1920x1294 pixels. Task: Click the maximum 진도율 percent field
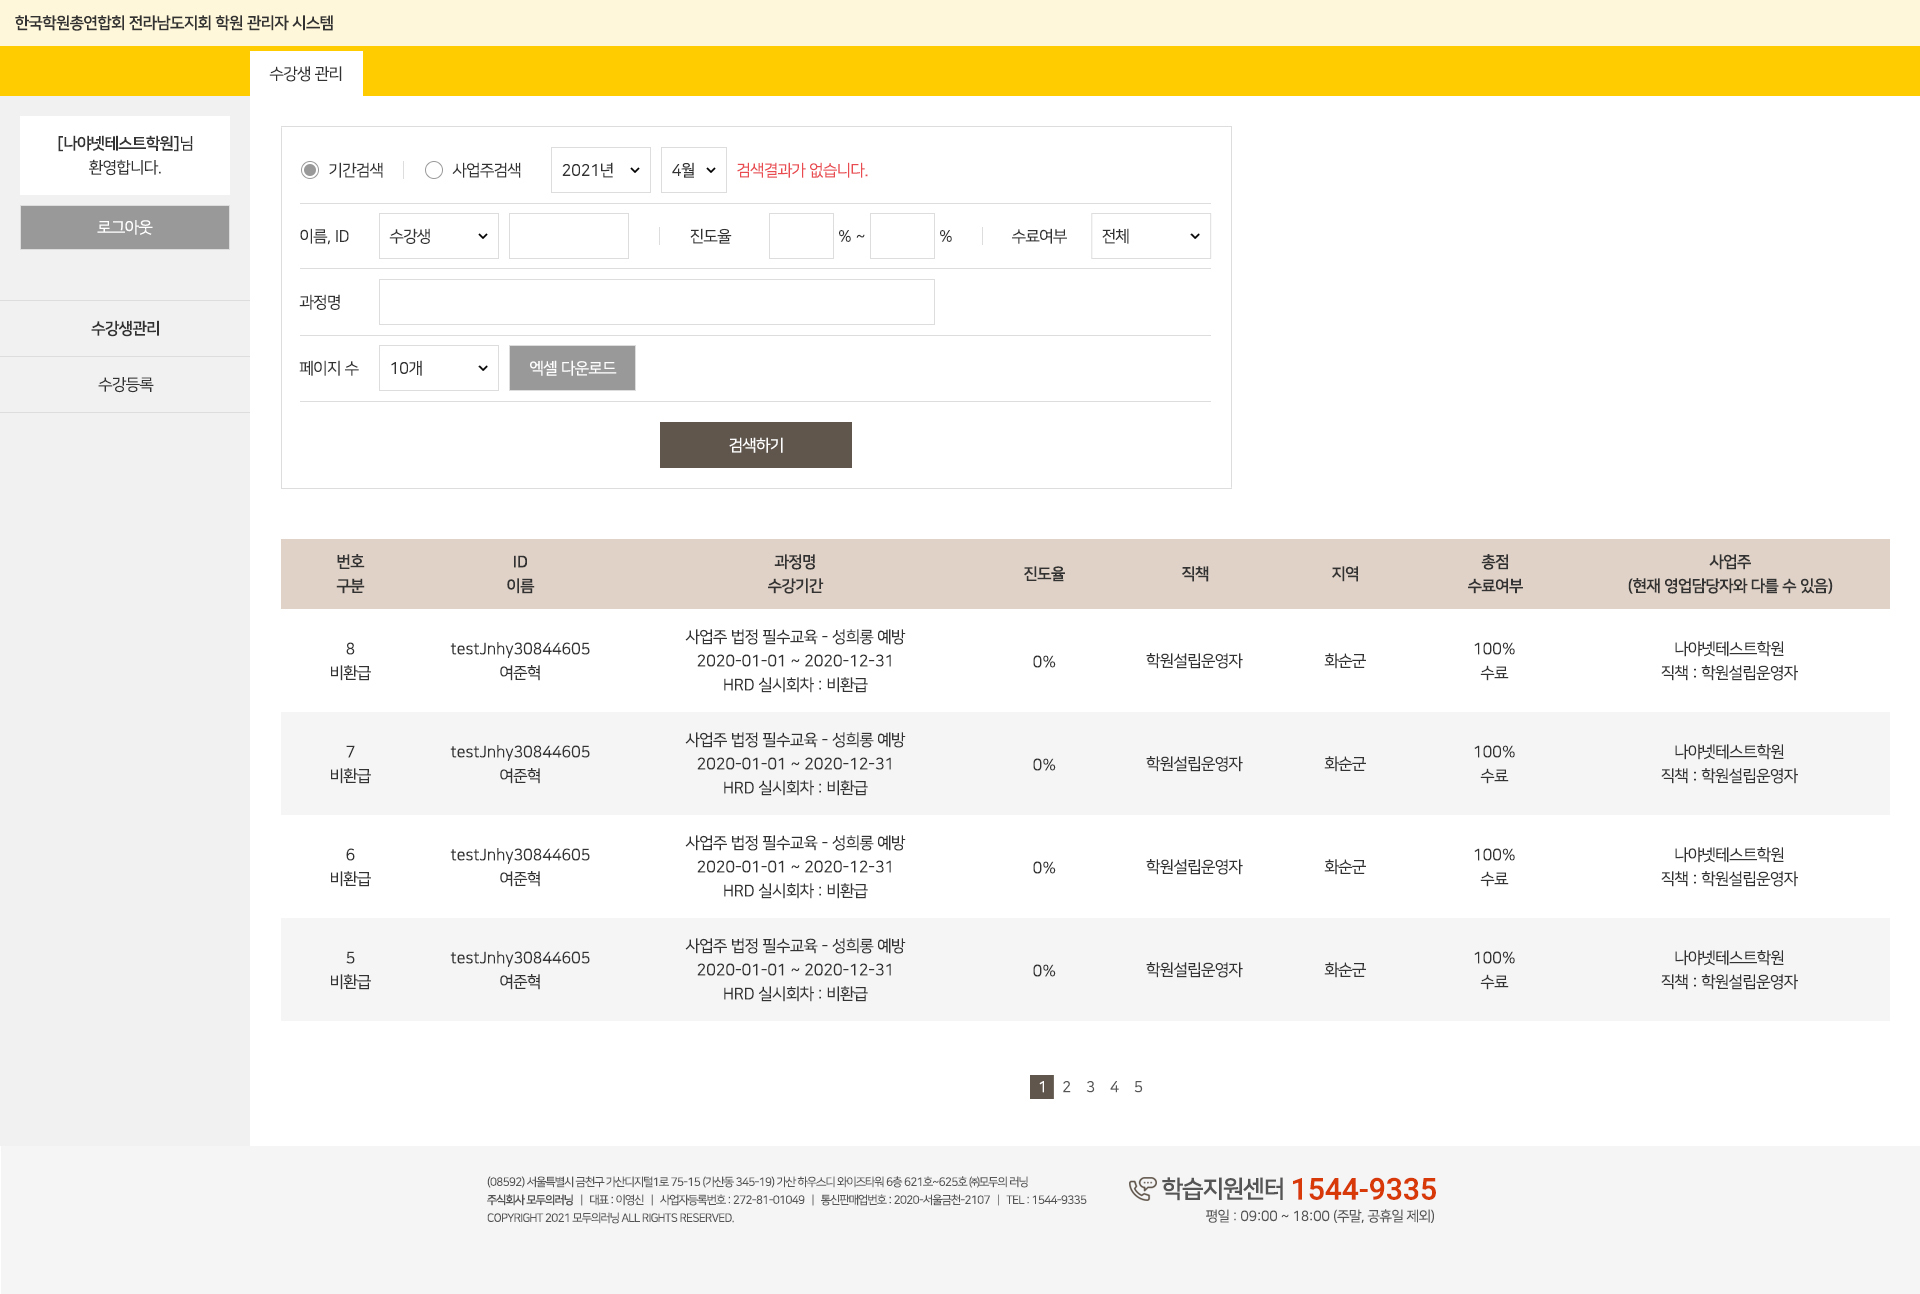901,236
